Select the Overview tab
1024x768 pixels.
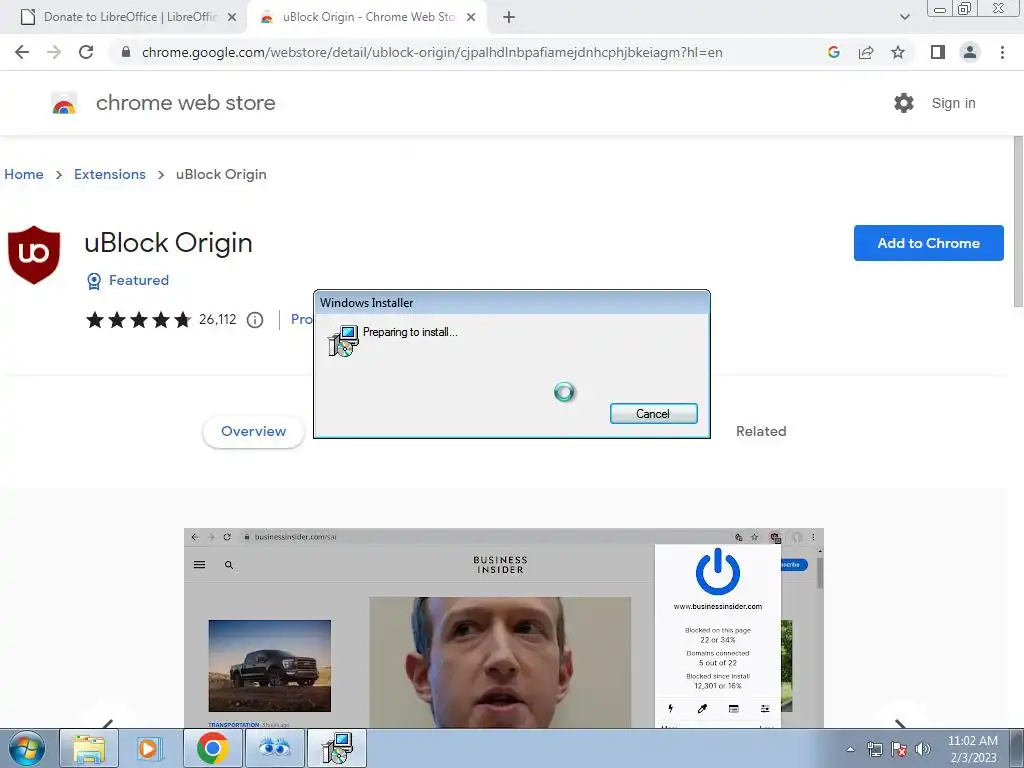pyautogui.click(x=253, y=432)
